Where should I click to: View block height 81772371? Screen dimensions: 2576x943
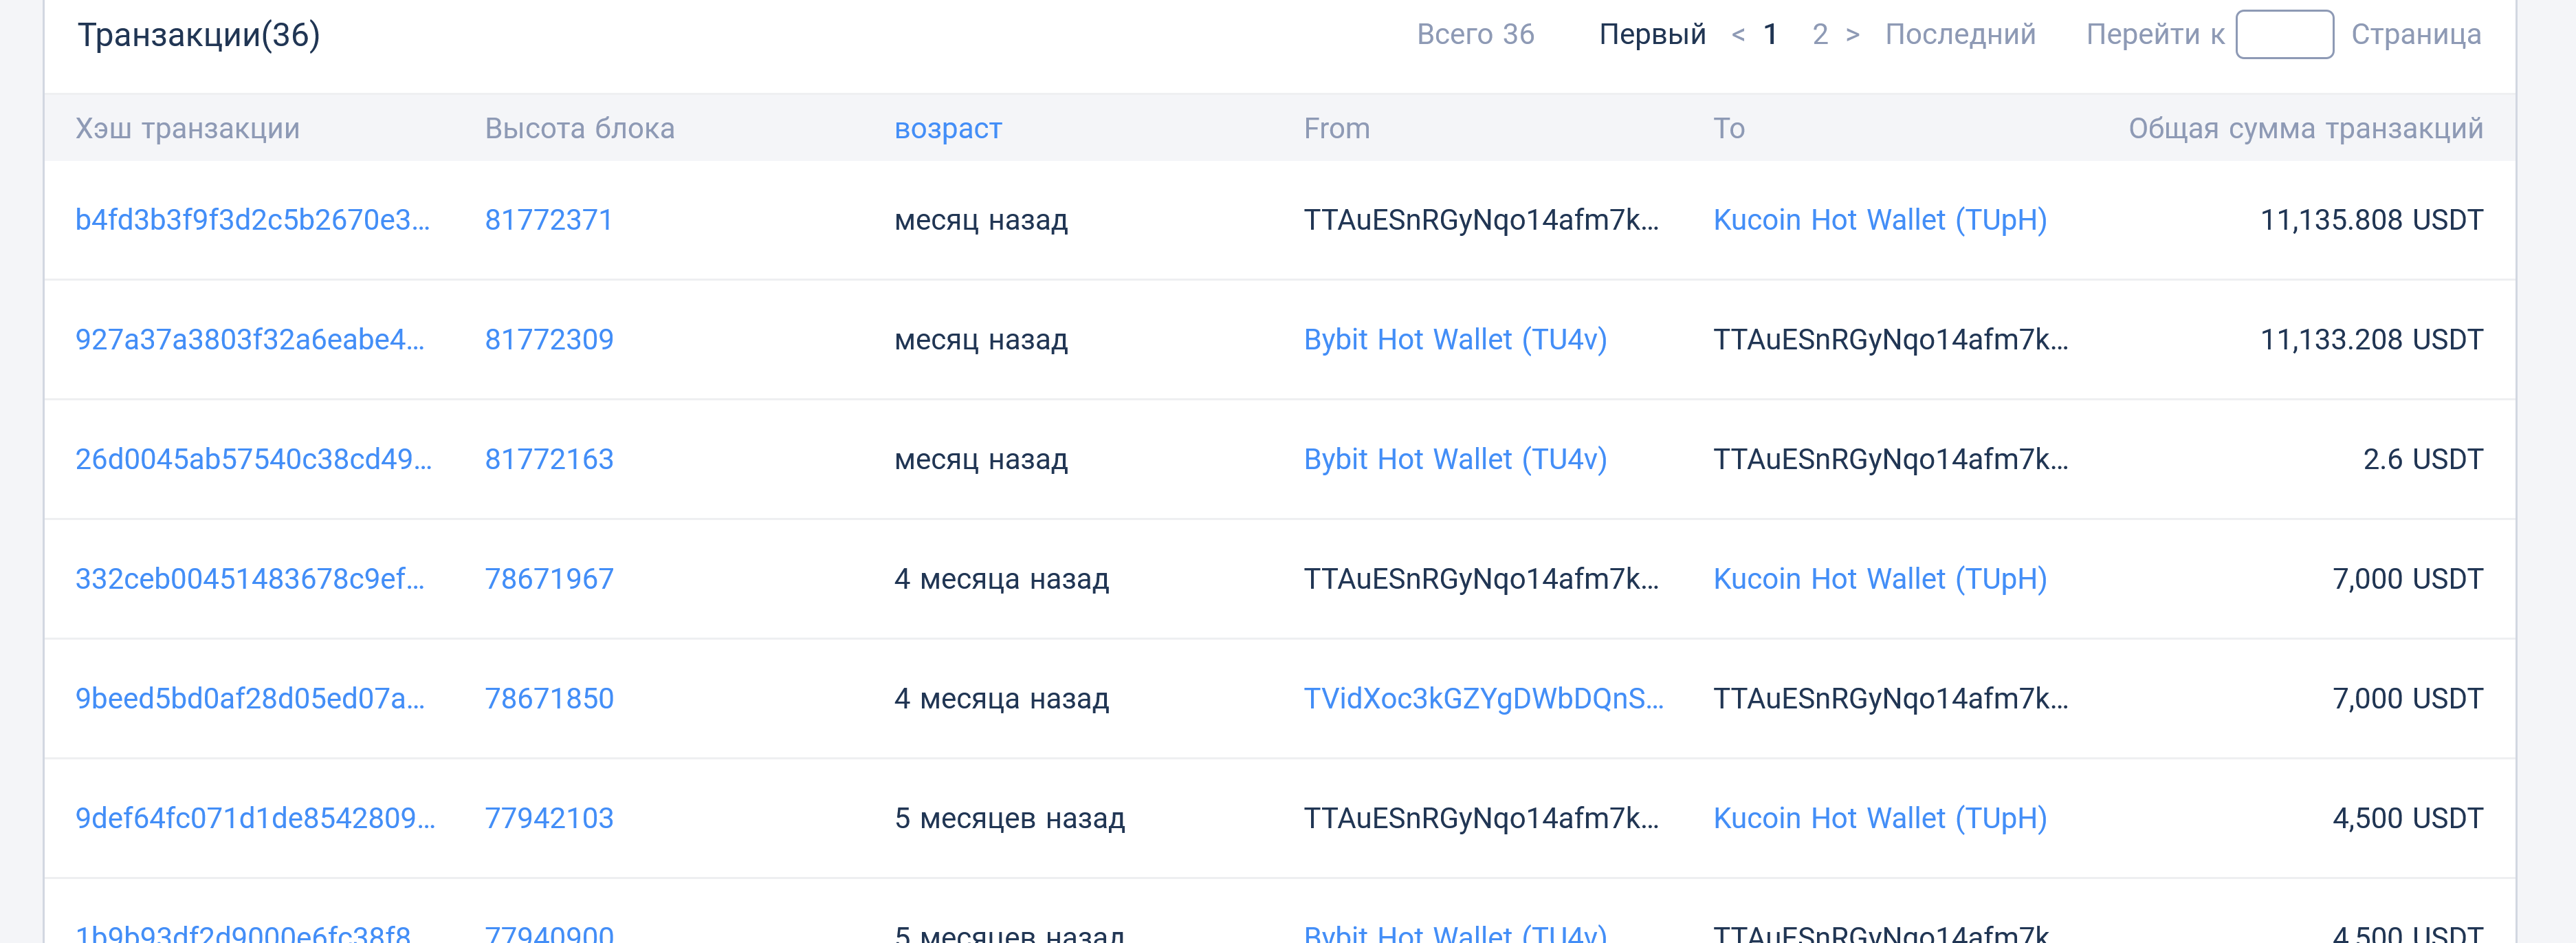pos(549,220)
